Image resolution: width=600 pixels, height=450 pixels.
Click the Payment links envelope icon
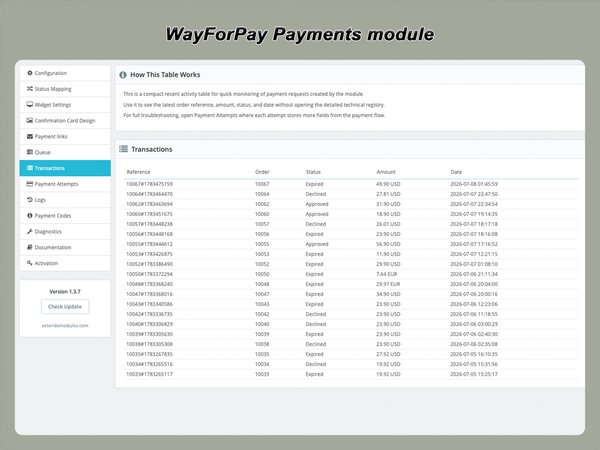[x=29, y=136]
